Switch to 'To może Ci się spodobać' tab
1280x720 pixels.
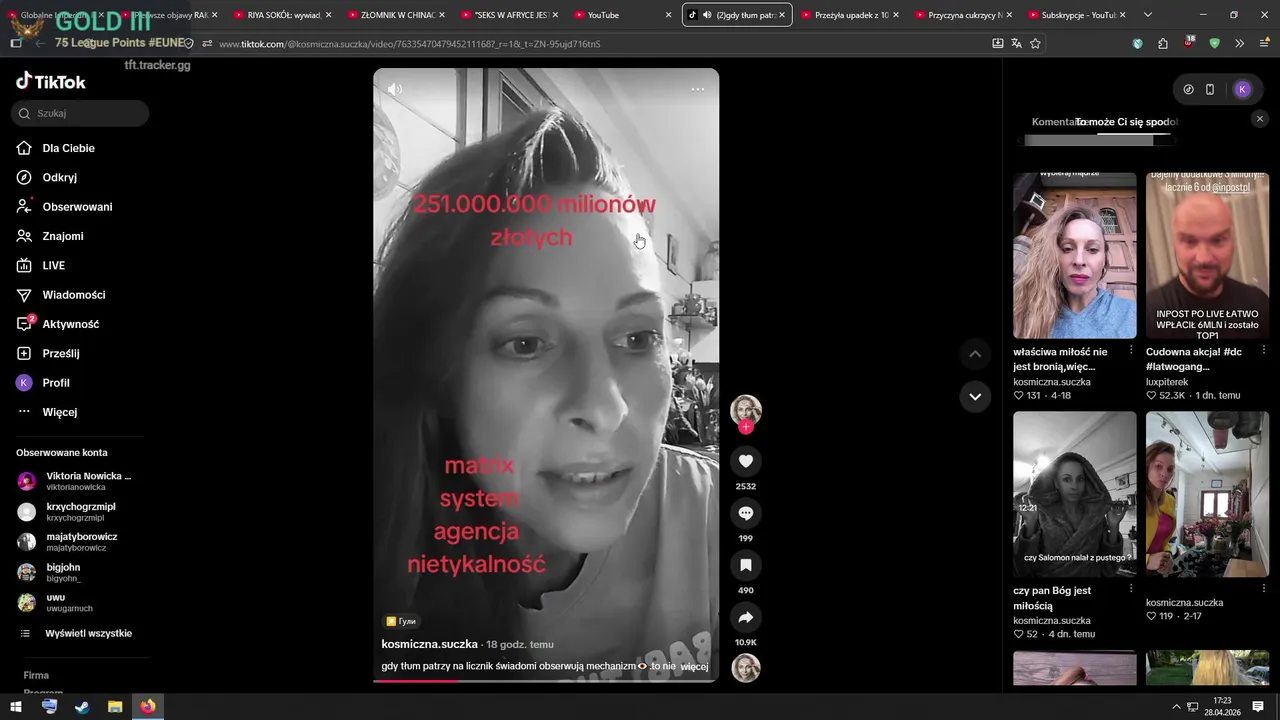pos(1128,122)
